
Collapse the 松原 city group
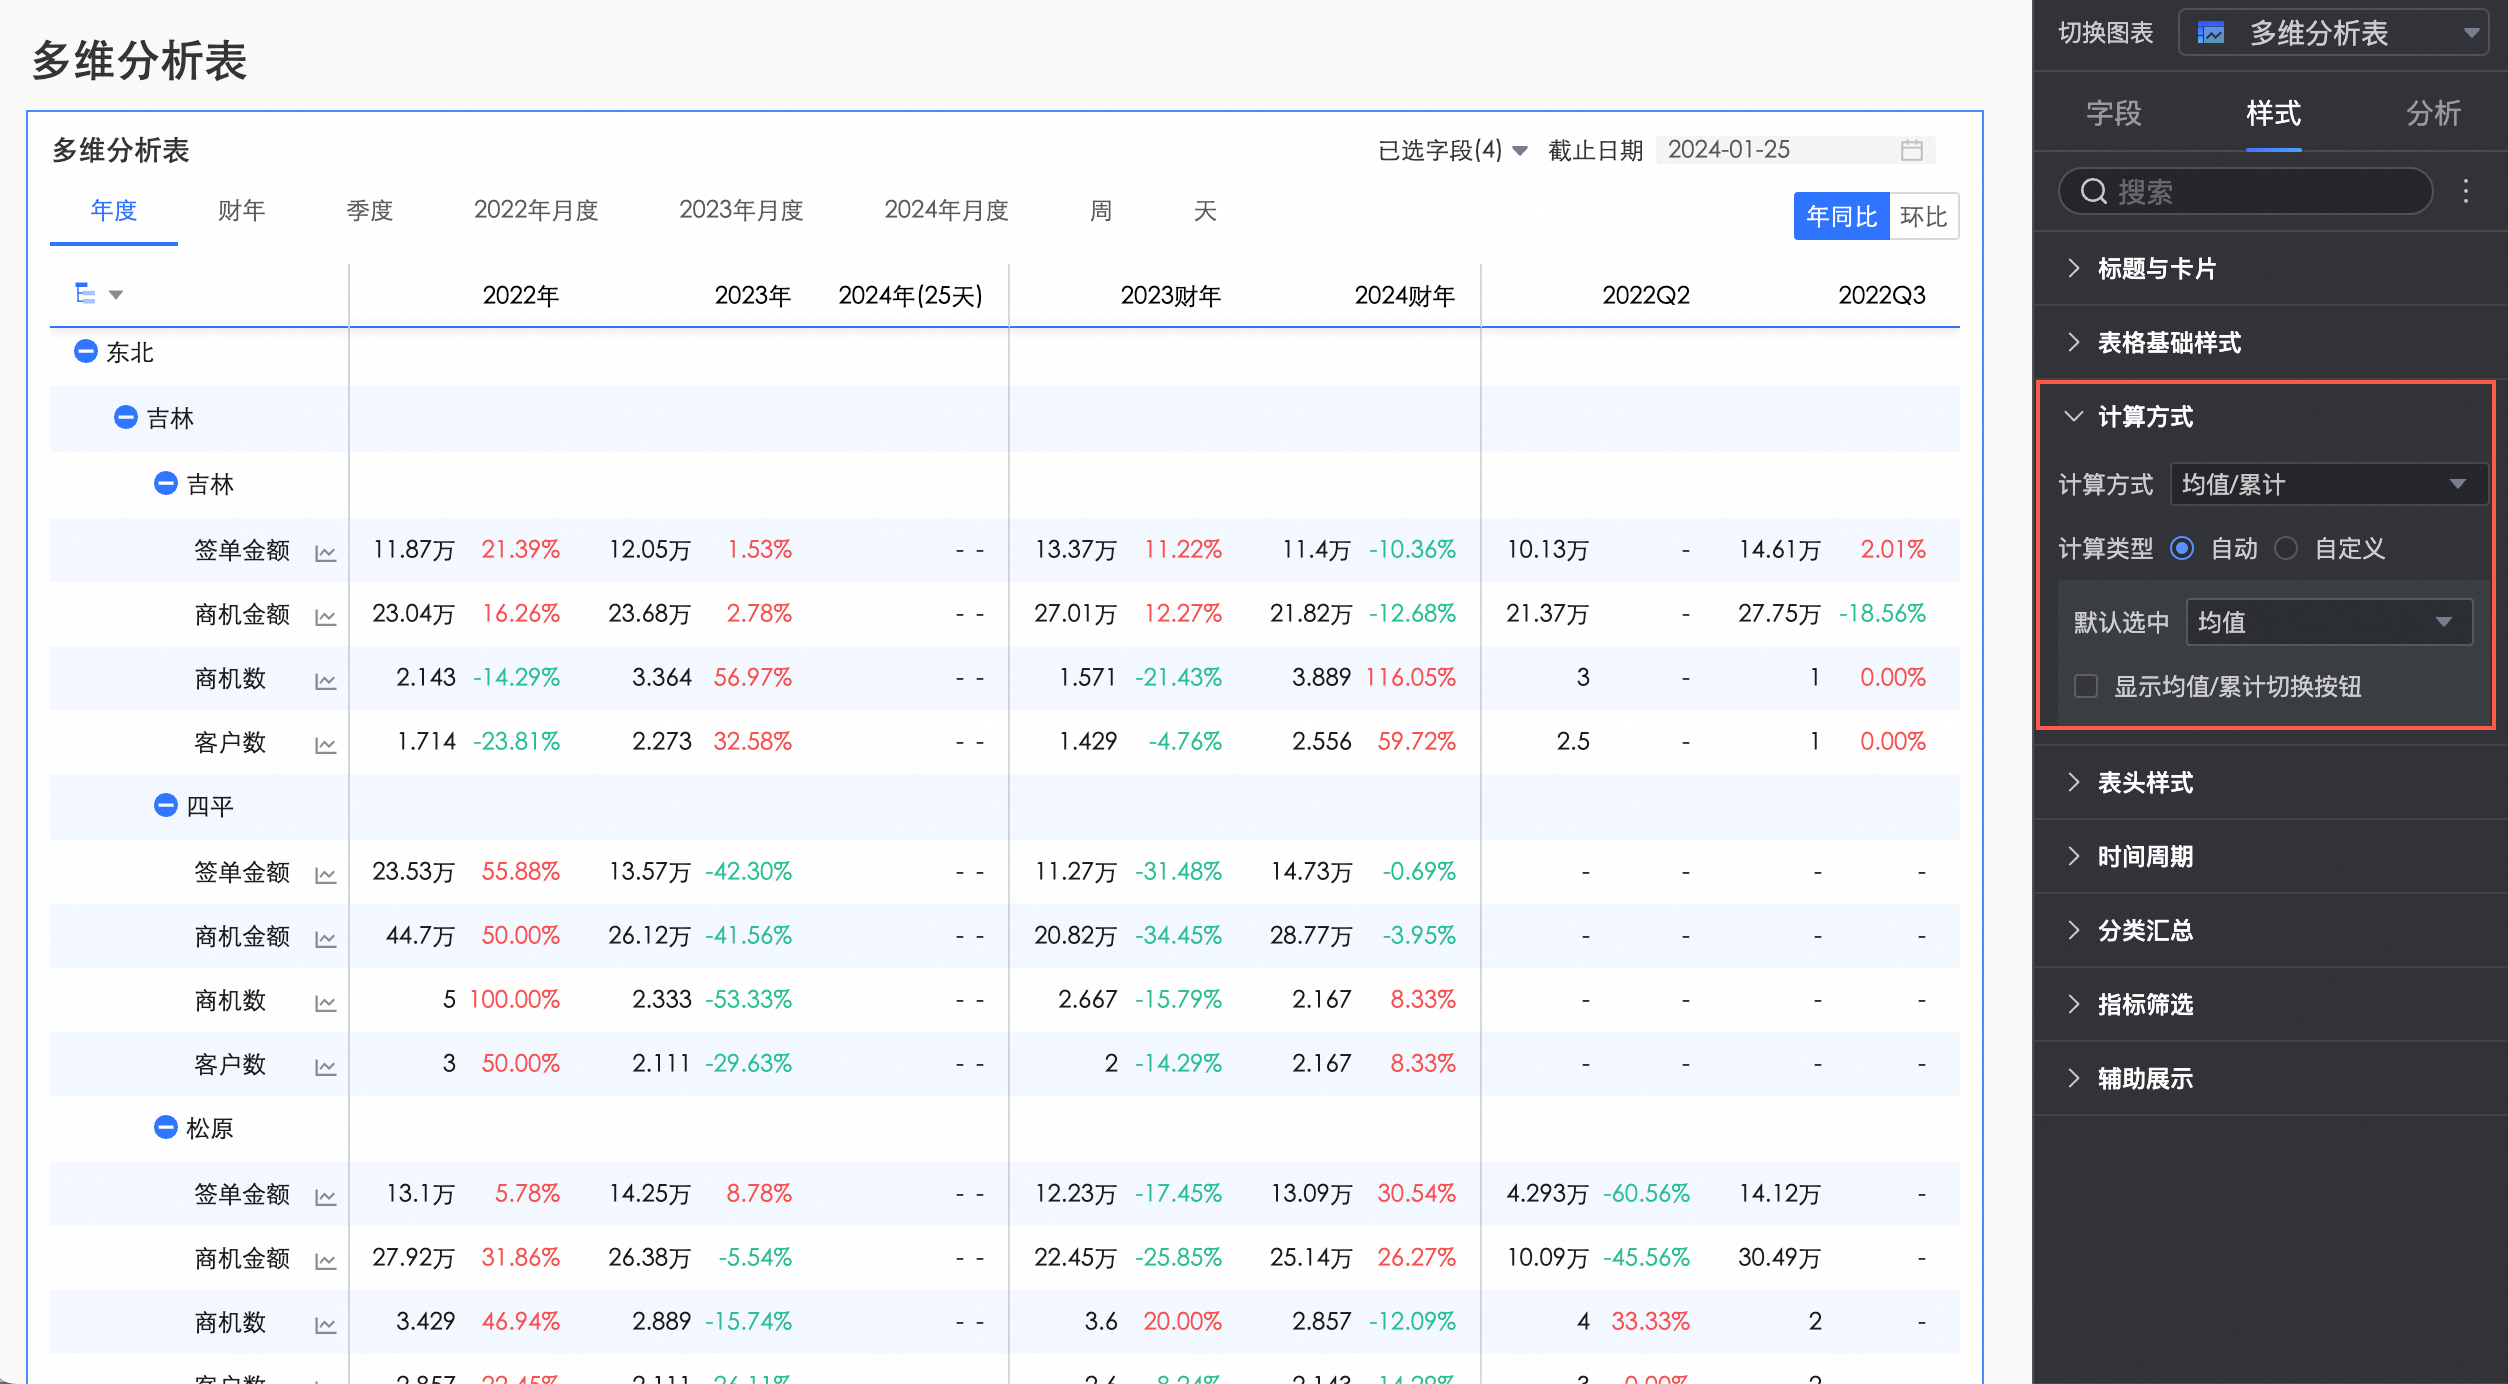pyautogui.click(x=165, y=1127)
